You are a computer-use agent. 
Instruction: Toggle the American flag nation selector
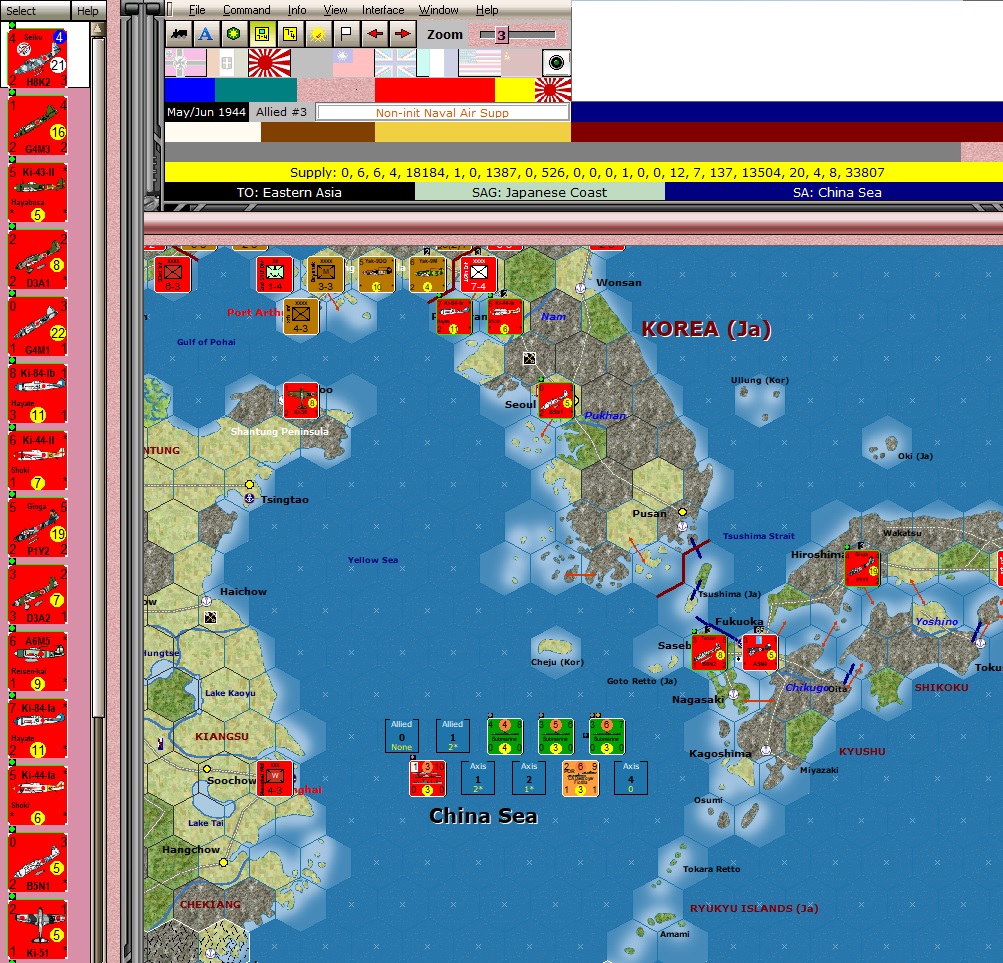478,63
